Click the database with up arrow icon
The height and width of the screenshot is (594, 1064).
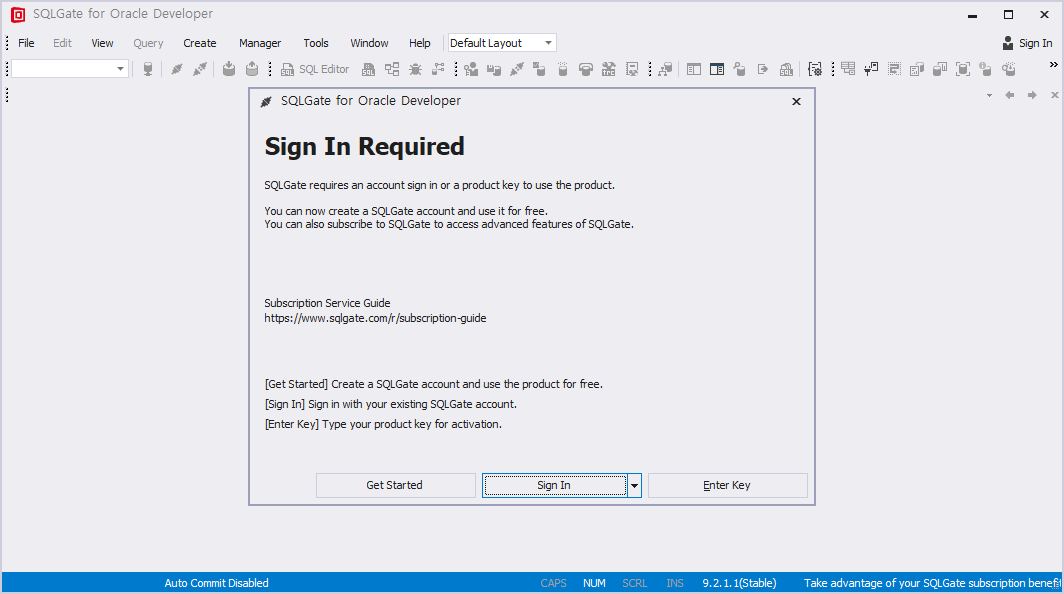[252, 69]
